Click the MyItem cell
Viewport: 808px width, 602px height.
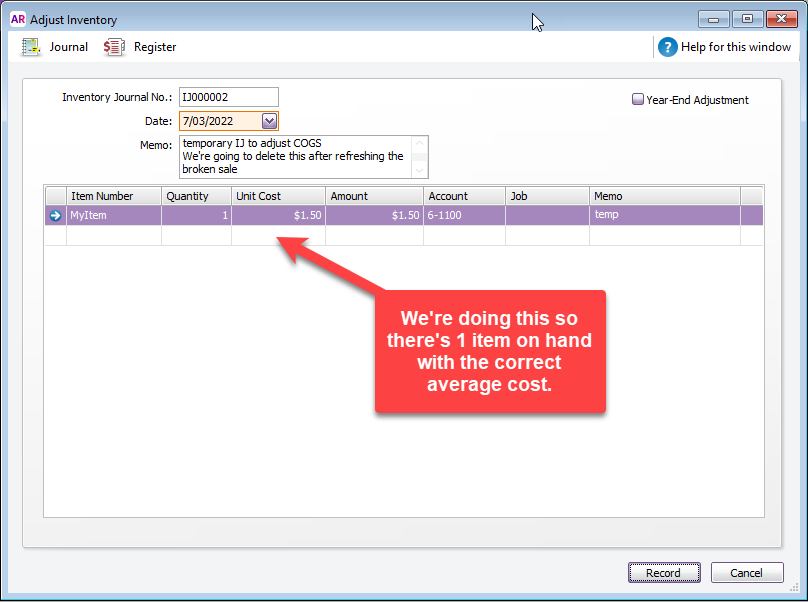[113, 215]
